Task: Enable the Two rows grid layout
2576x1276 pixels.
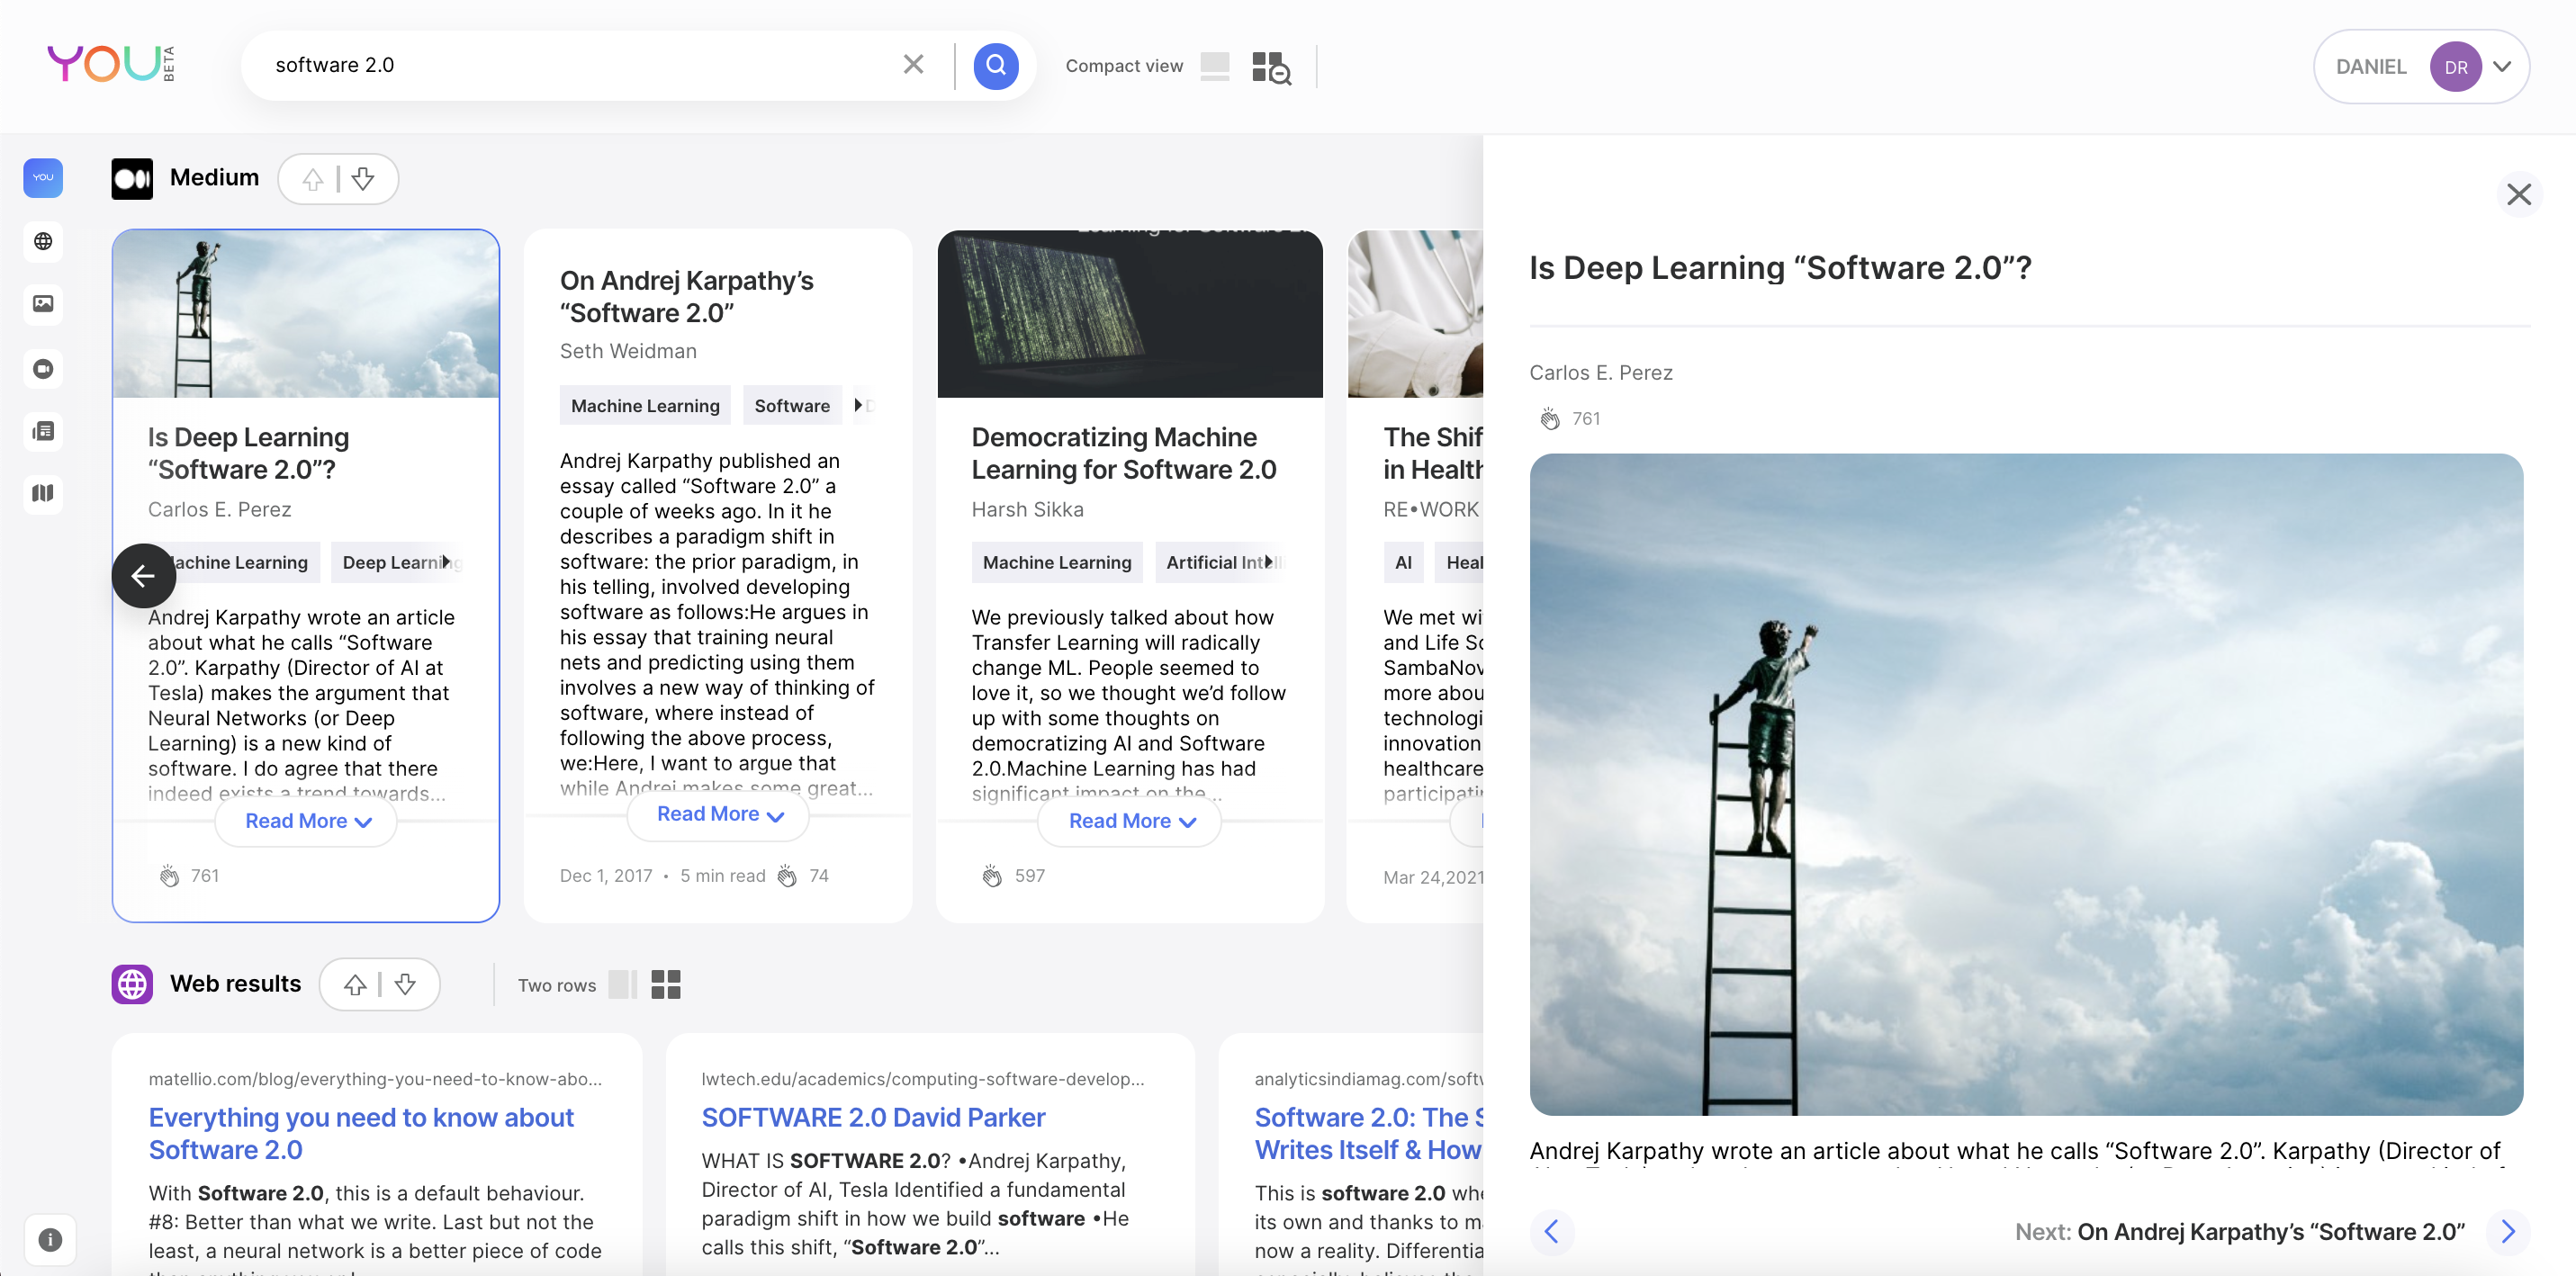Action: click(x=665, y=984)
